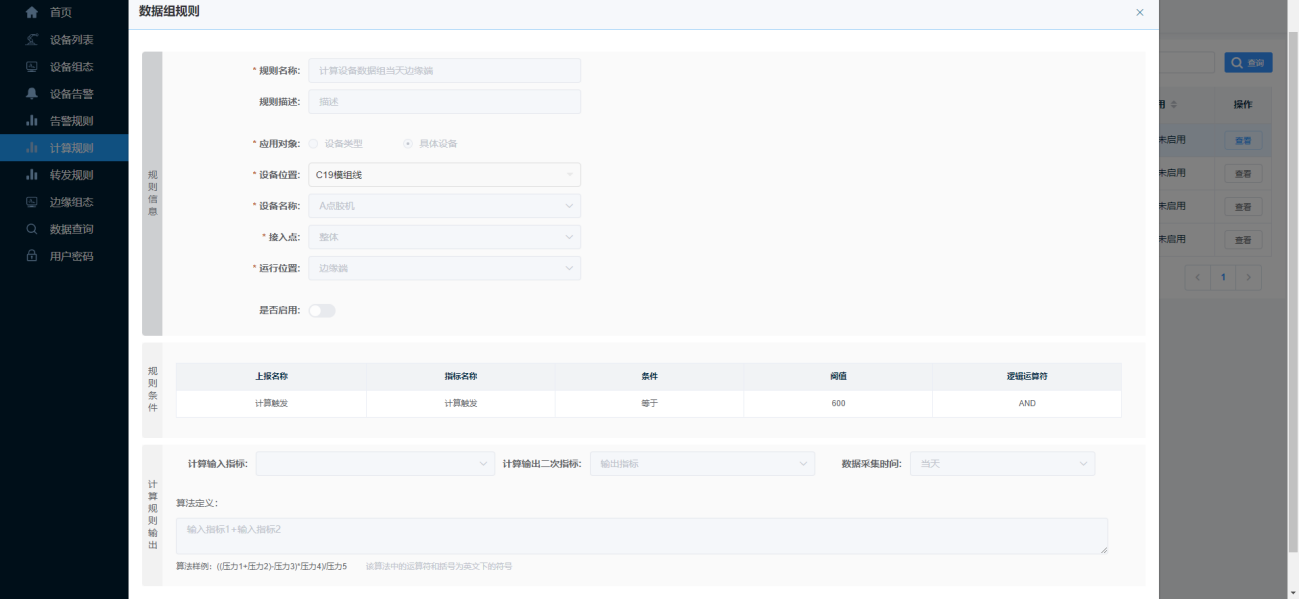The image size is (1299, 599).
Task: Open 转发规则 menu item
Action: (x=71, y=175)
